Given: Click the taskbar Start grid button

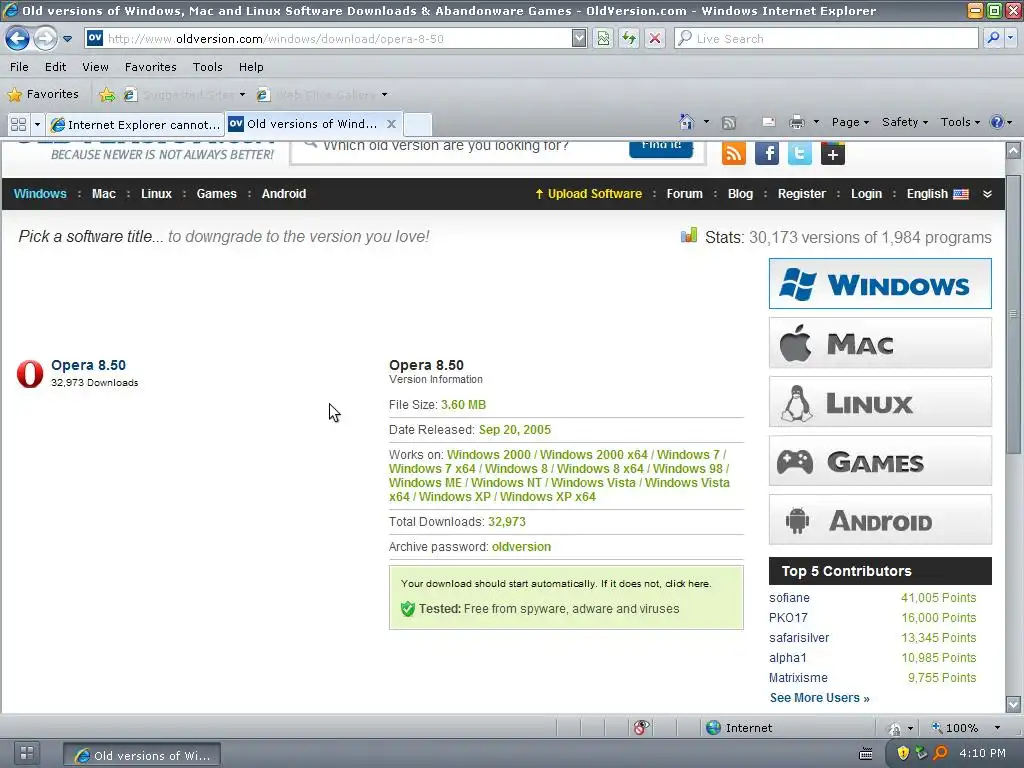Looking at the screenshot, I should [x=27, y=753].
